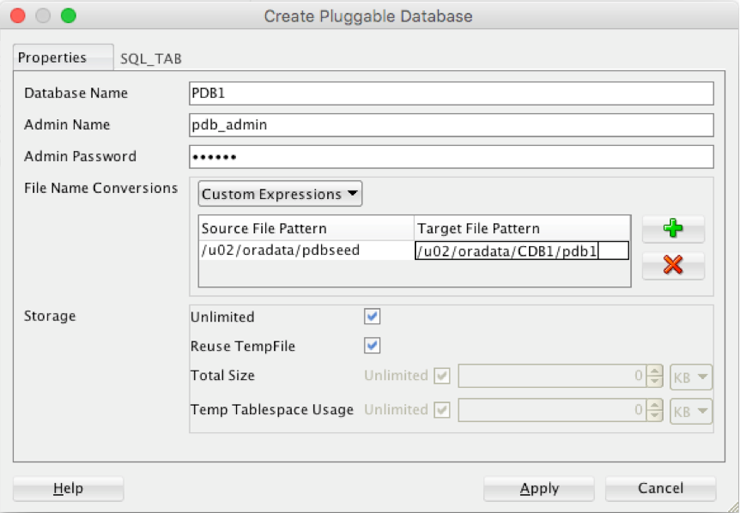Click the red X delete-row icon
Image resolution: width=740 pixels, height=513 pixels.
point(673,265)
